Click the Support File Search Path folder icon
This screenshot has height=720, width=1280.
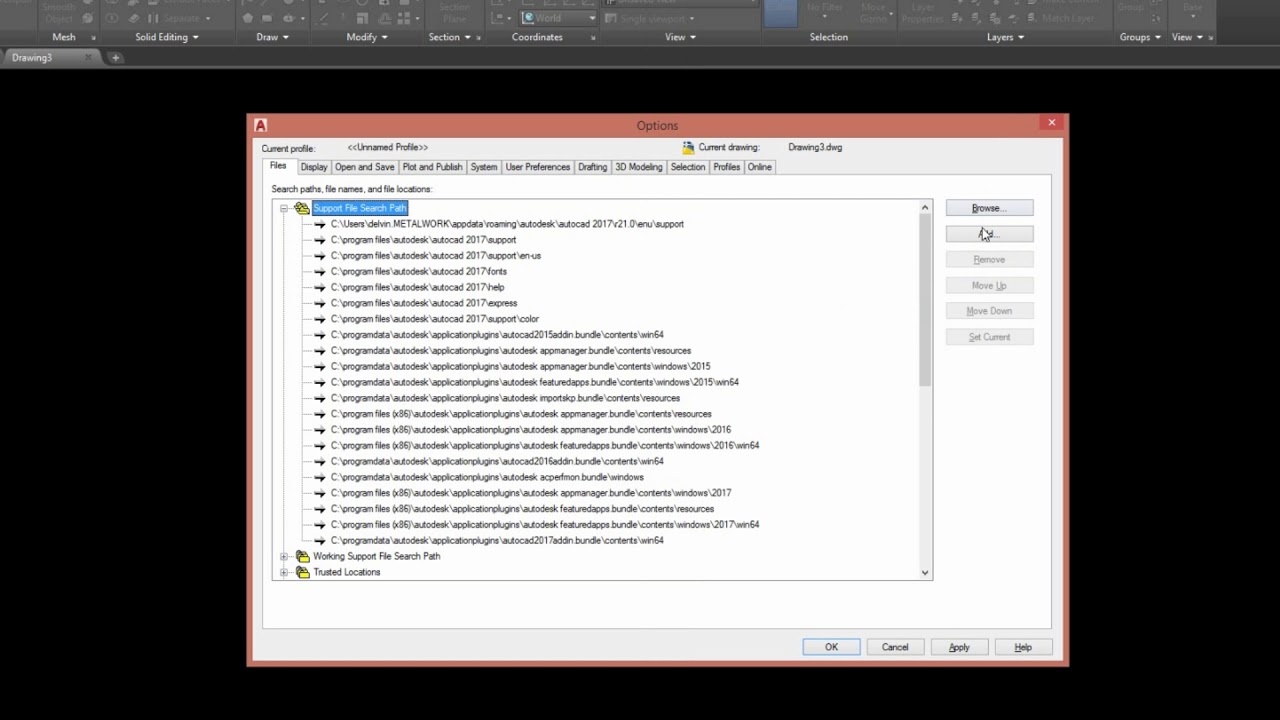coord(302,208)
